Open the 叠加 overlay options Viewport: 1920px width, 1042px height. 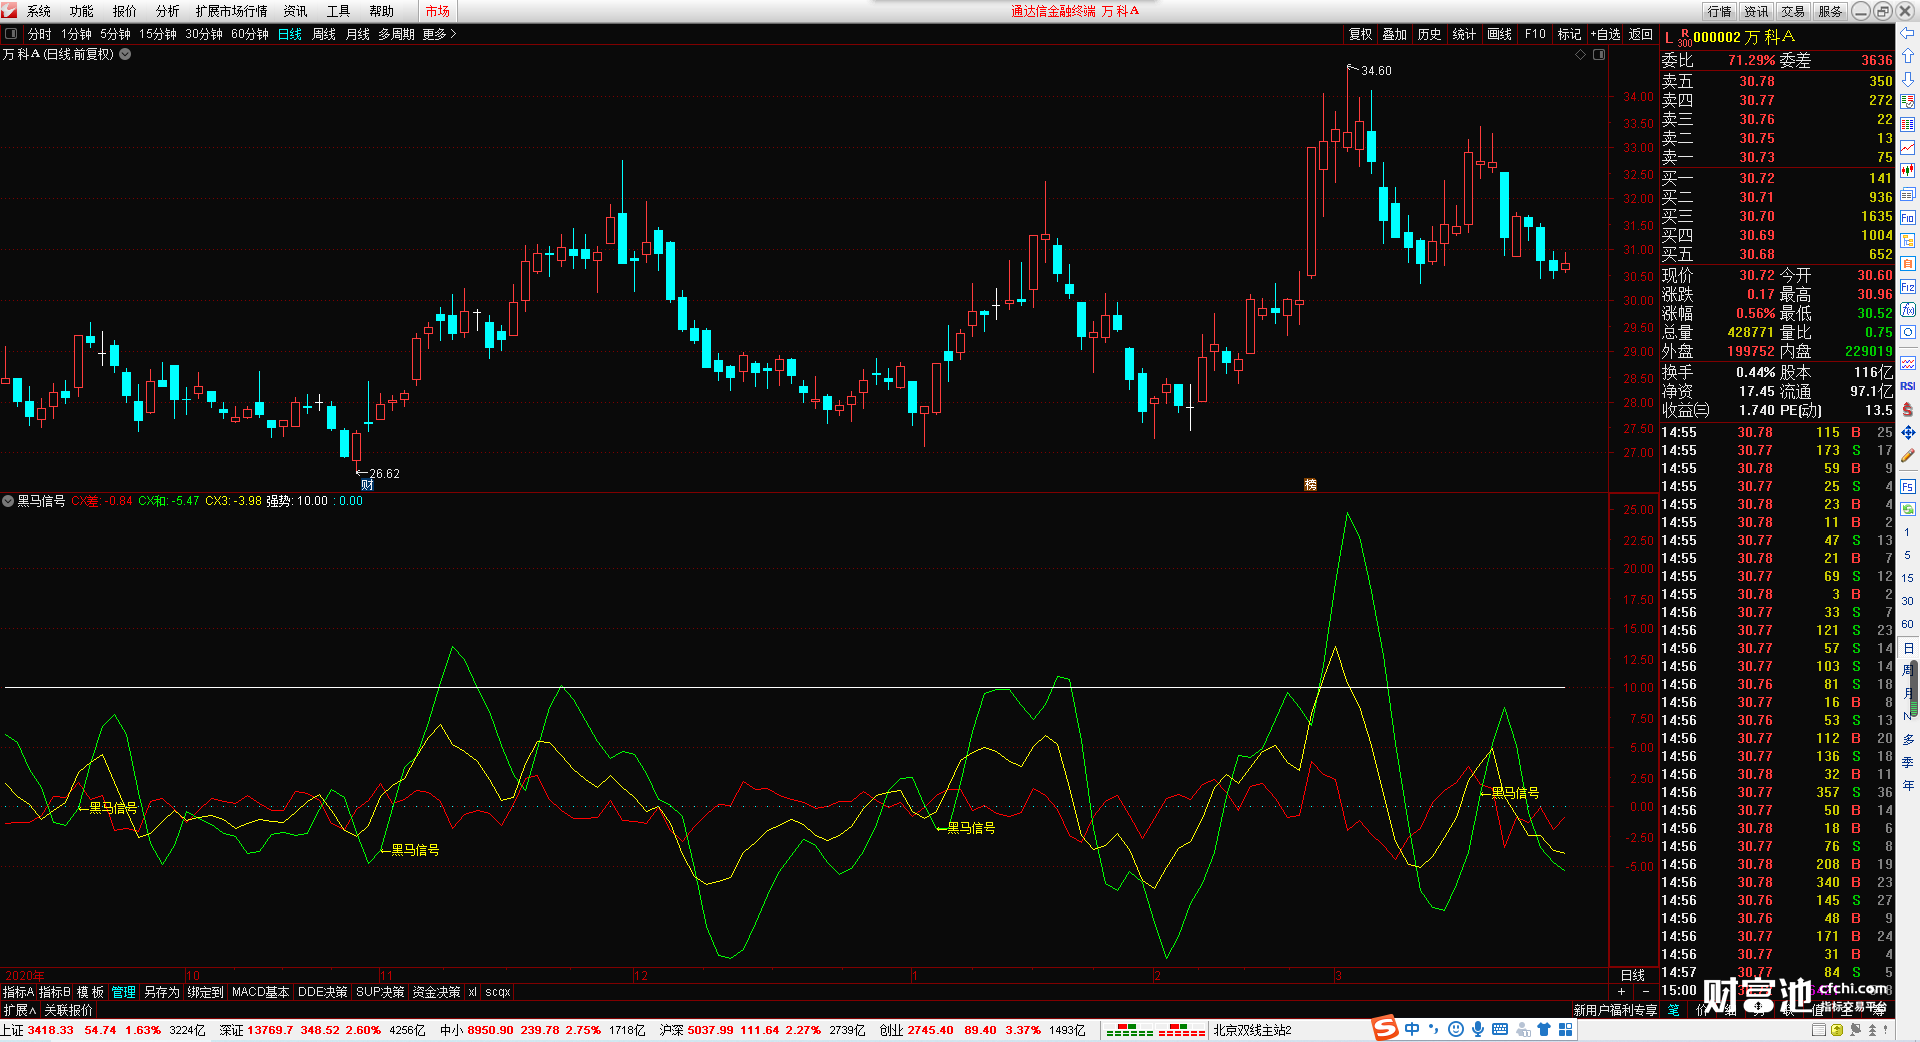1395,34
